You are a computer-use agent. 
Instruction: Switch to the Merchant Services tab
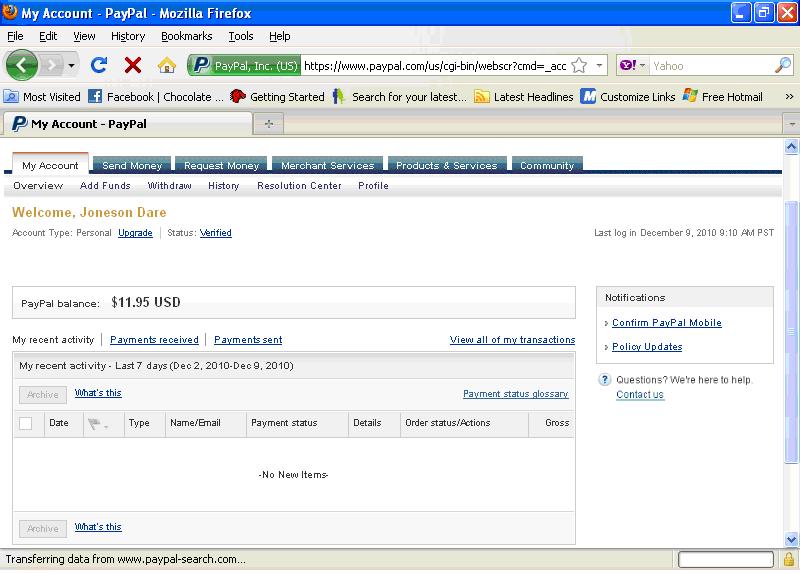point(328,165)
